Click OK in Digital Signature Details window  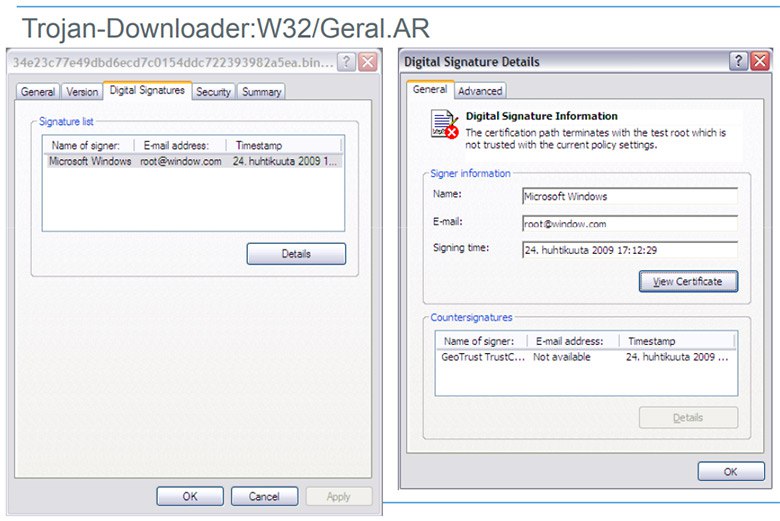(731, 472)
